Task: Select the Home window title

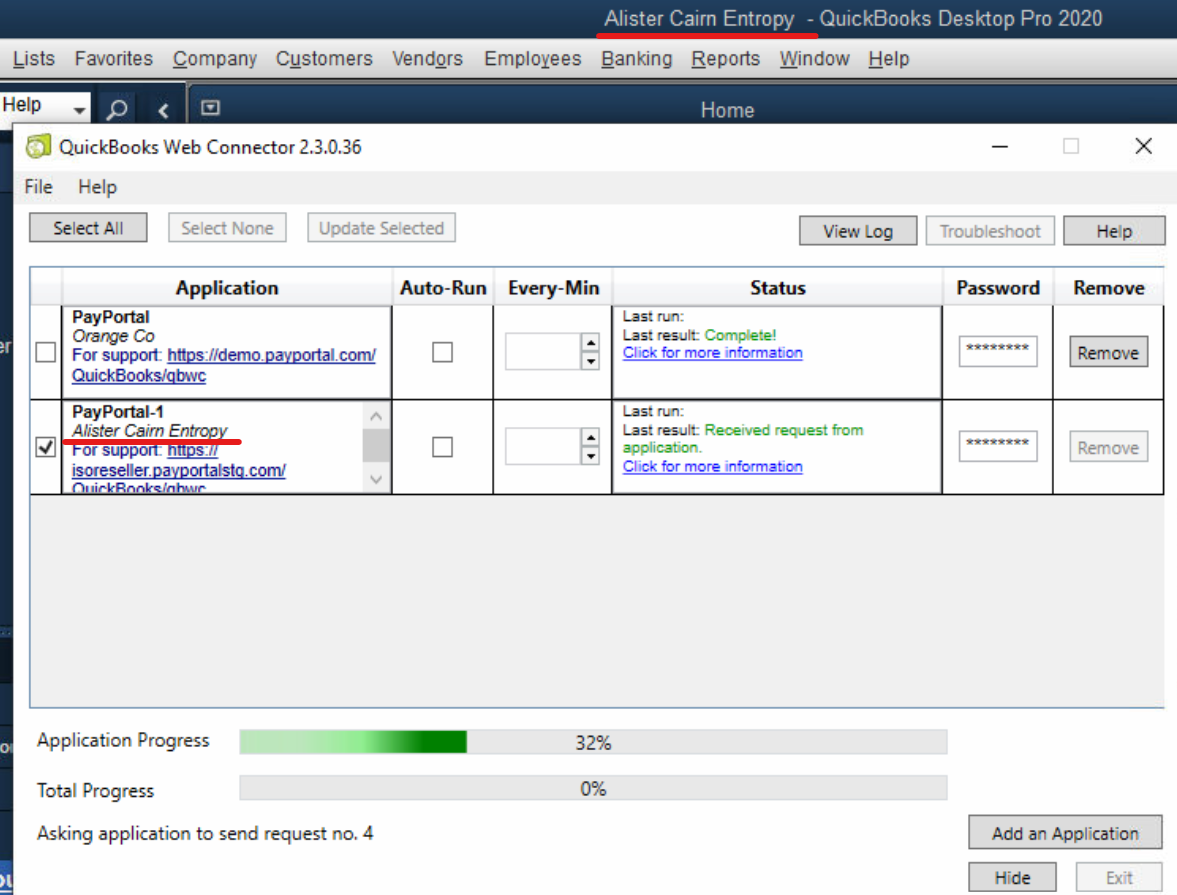Action: pos(727,110)
